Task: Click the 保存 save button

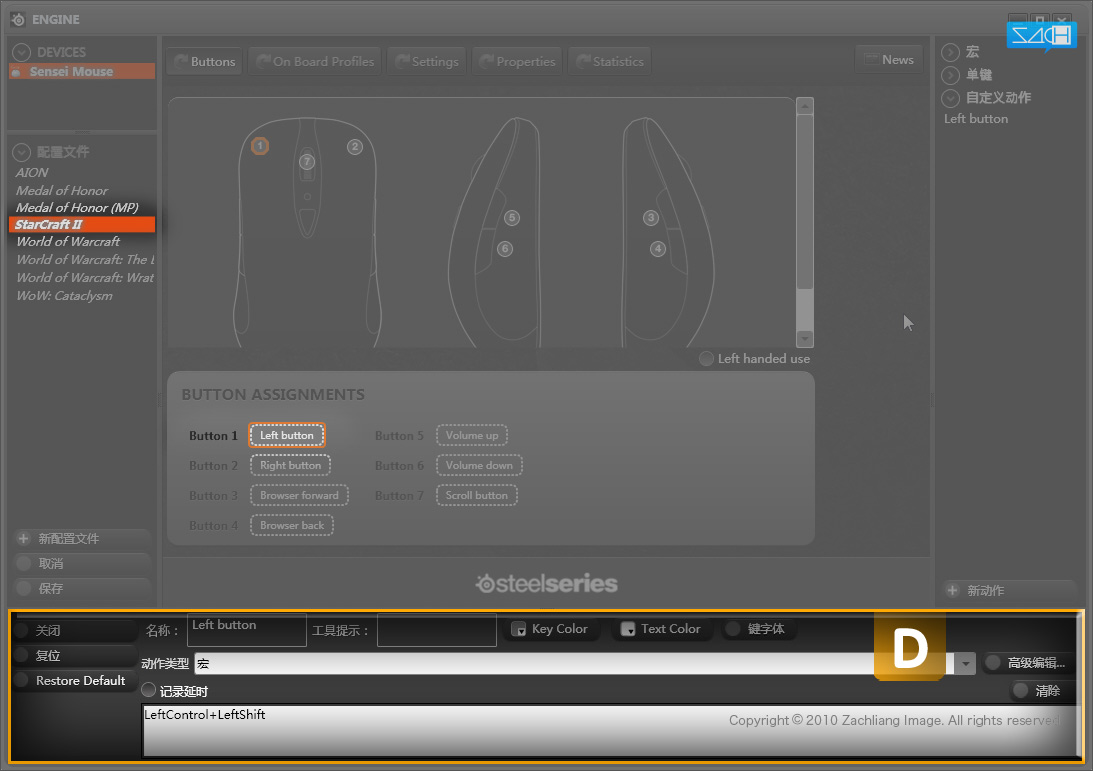Action: 82,588
